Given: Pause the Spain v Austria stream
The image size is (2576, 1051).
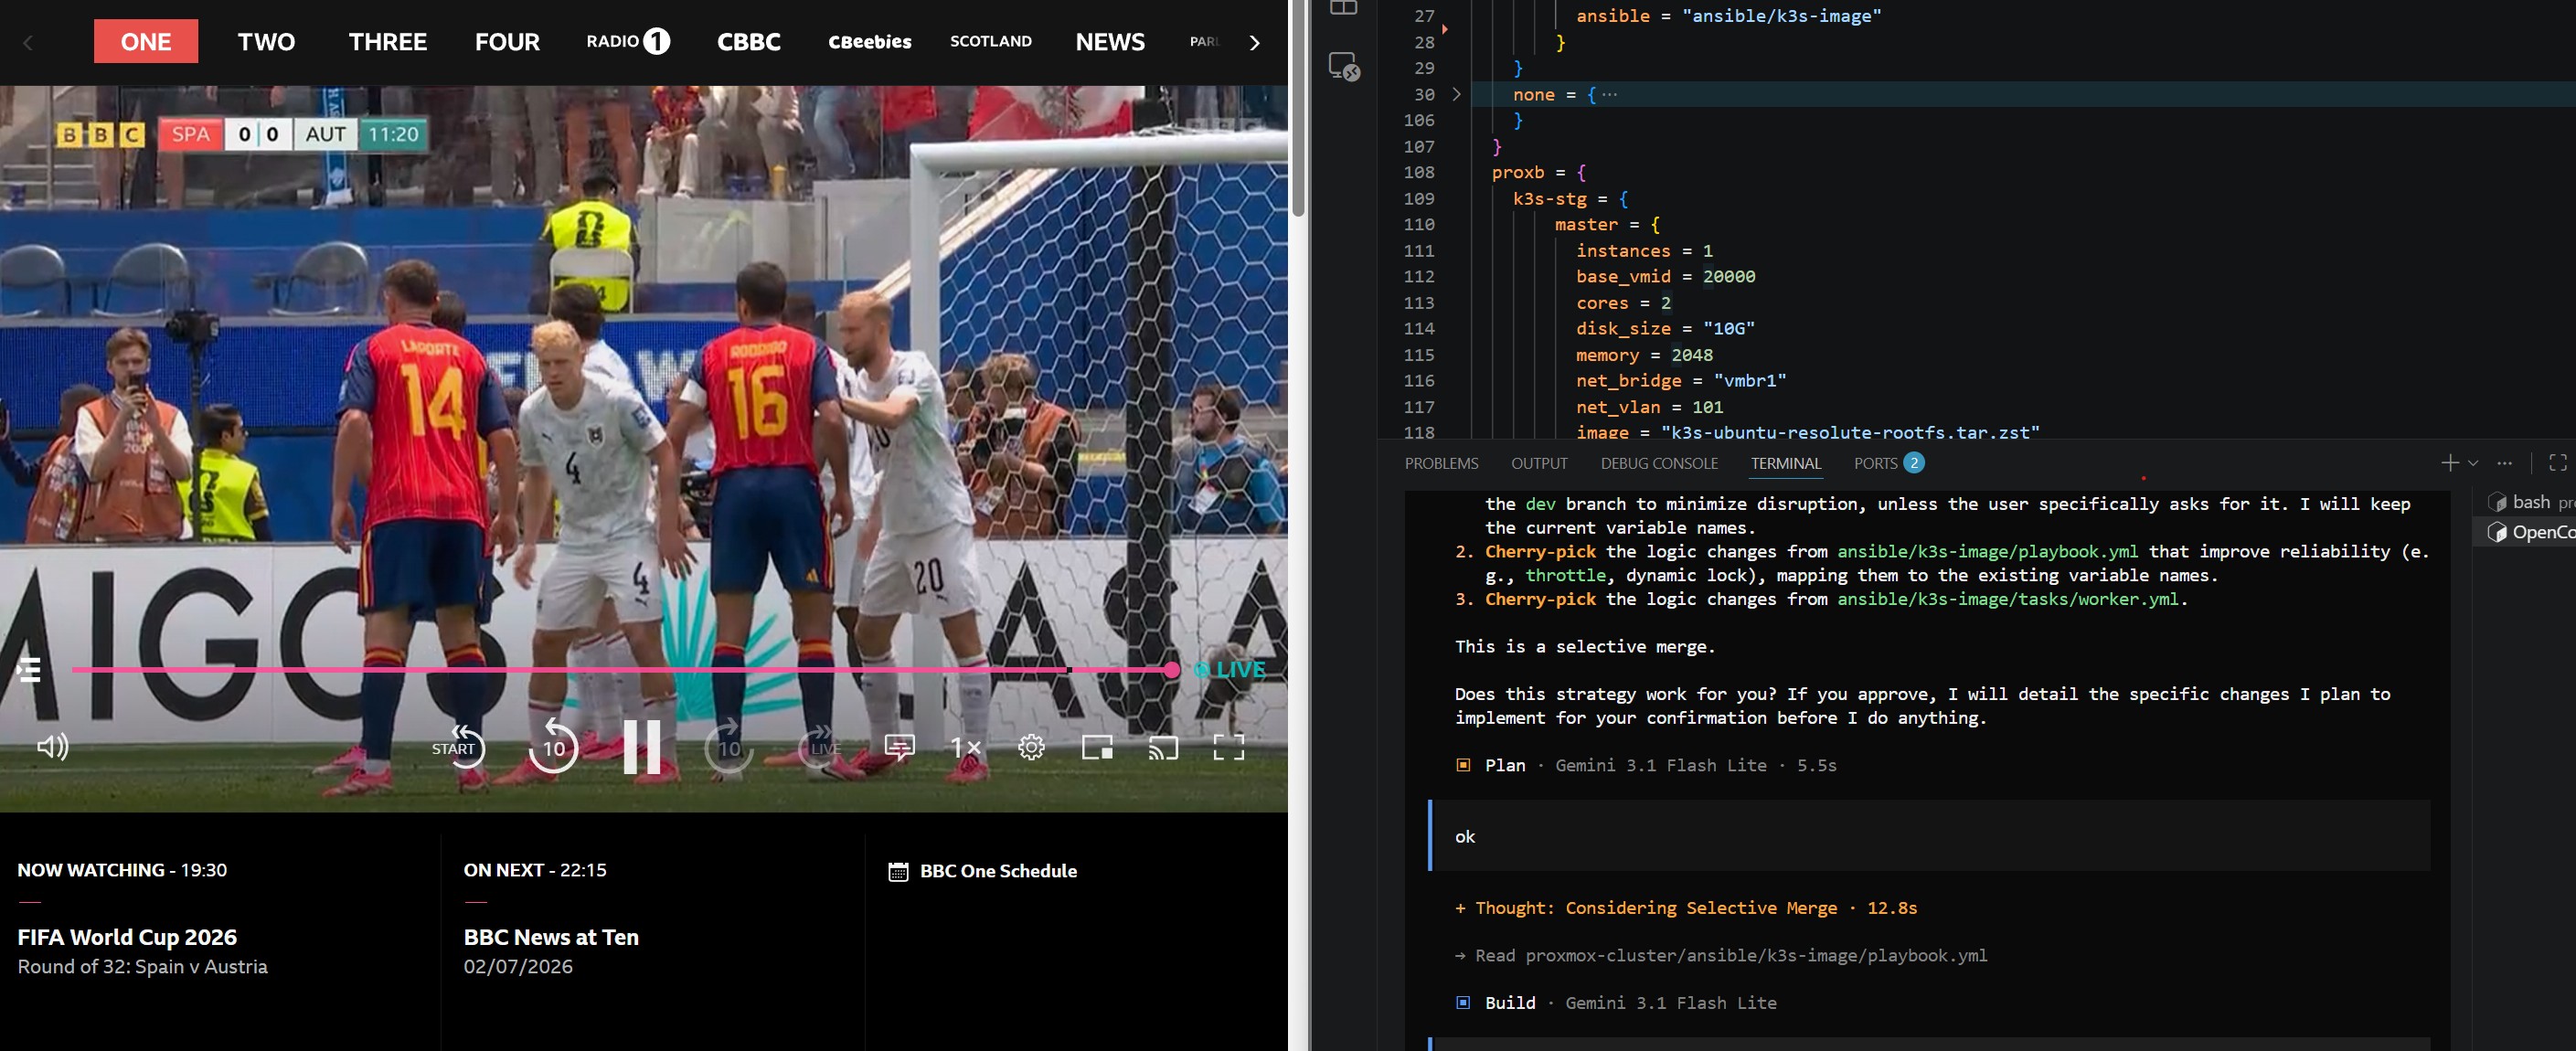Looking at the screenshot, I should pos(641,747).
